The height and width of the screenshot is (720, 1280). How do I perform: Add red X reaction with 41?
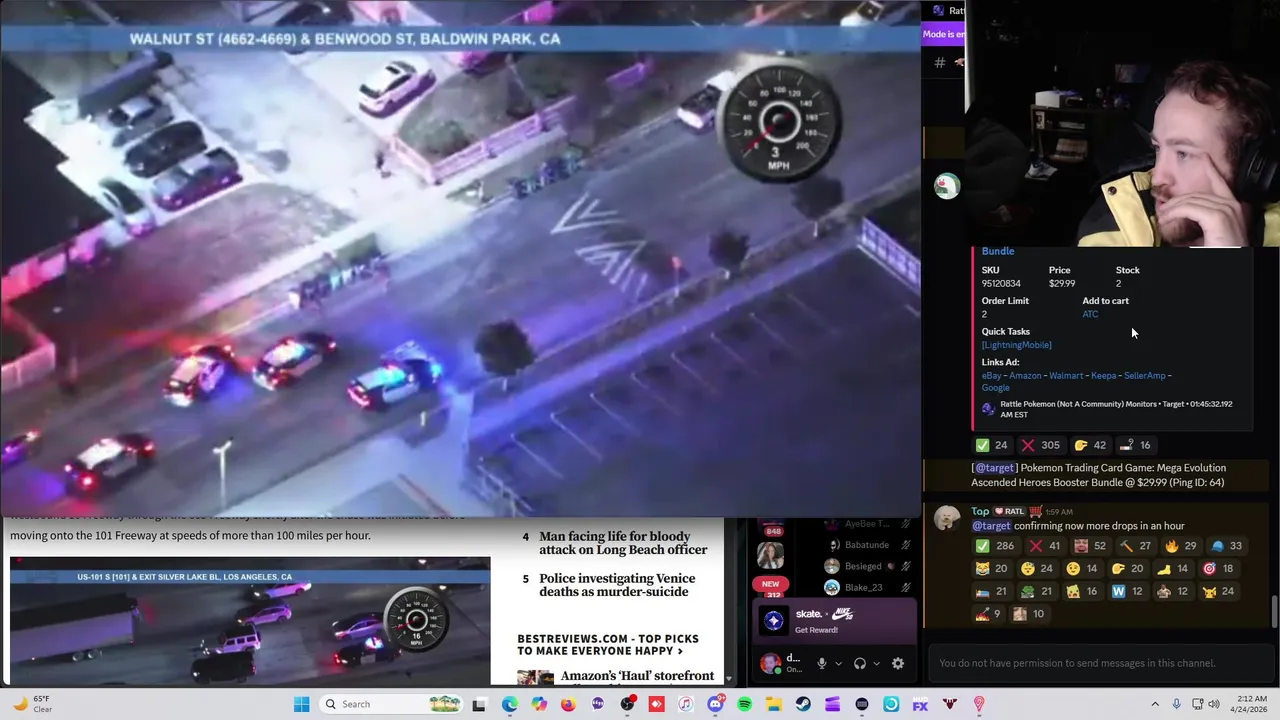1045,546
